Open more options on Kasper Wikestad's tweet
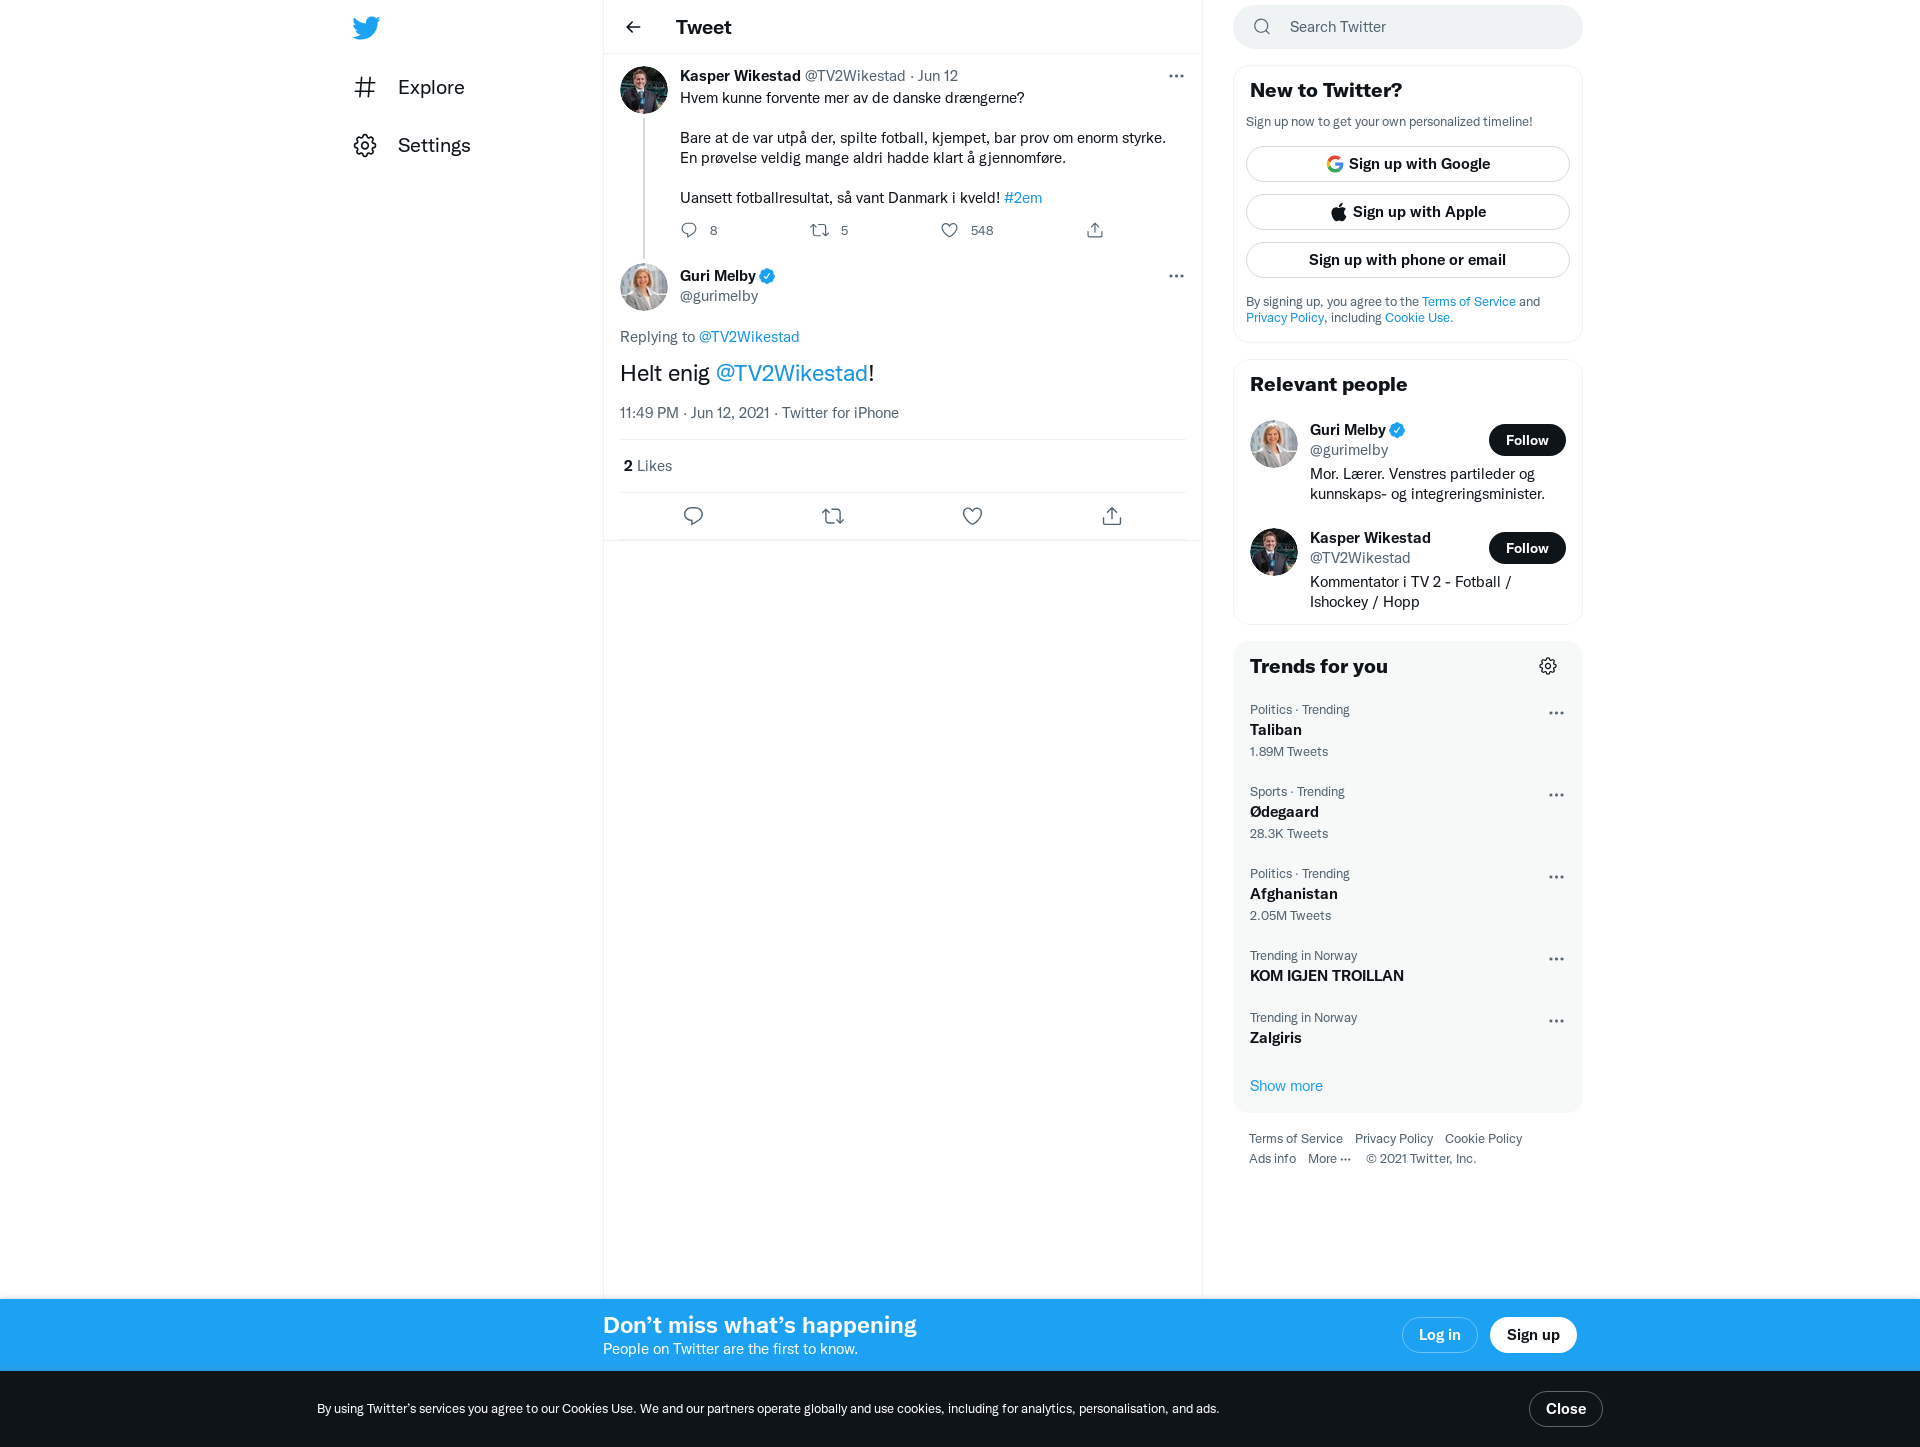Viewport: 1920px width, 1447px height. coord(1176,76)
